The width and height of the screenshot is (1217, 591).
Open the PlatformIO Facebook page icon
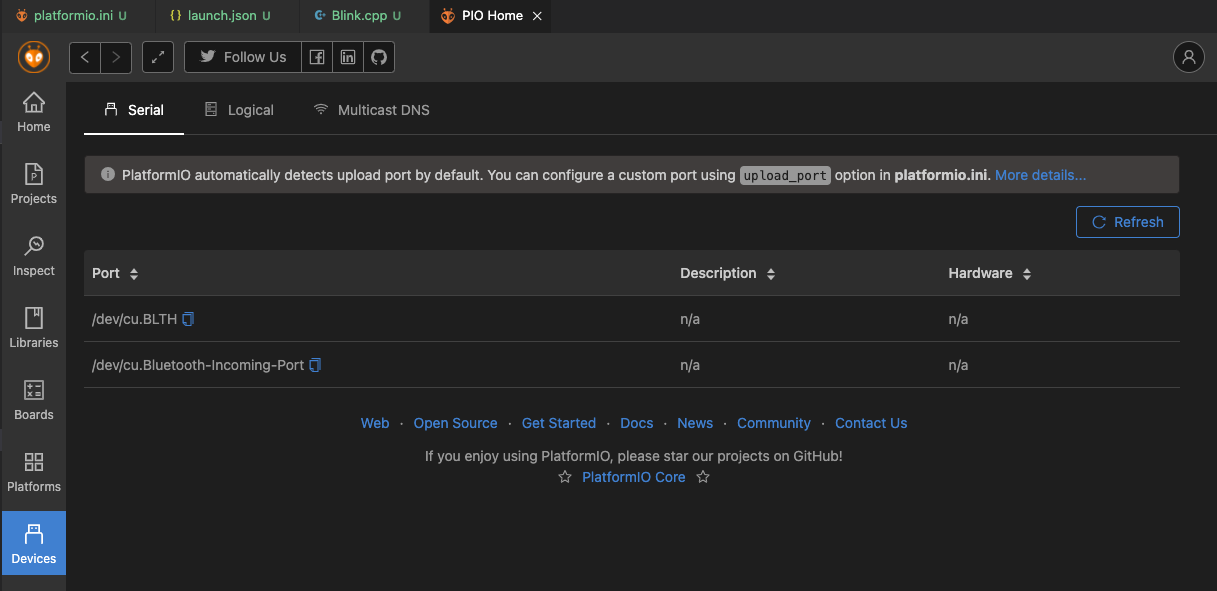pos(316,57)
